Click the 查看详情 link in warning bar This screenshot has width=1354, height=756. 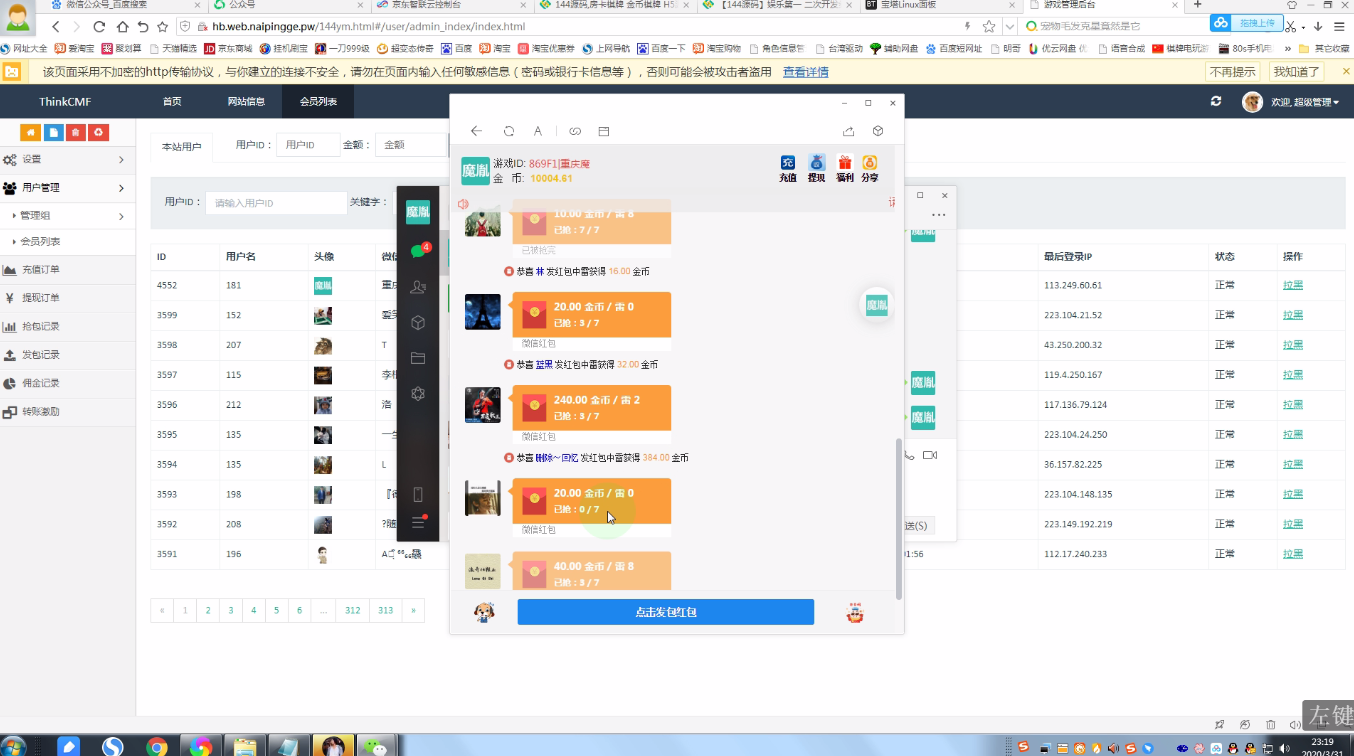coord(805,72)
